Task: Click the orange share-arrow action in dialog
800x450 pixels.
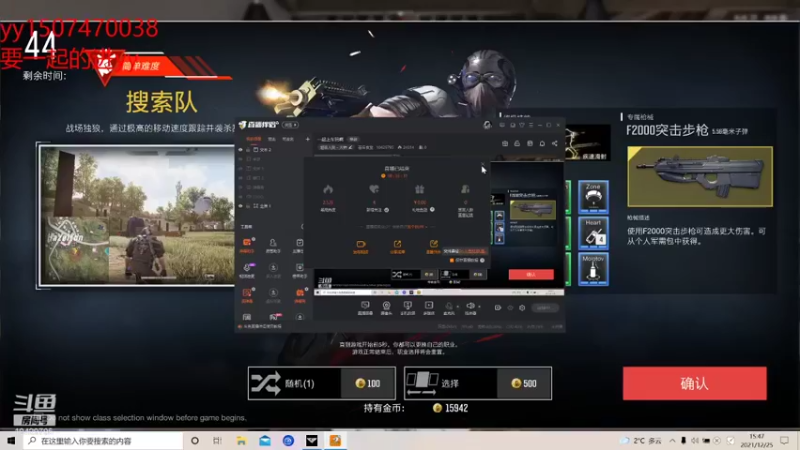Action: [397, 247]
